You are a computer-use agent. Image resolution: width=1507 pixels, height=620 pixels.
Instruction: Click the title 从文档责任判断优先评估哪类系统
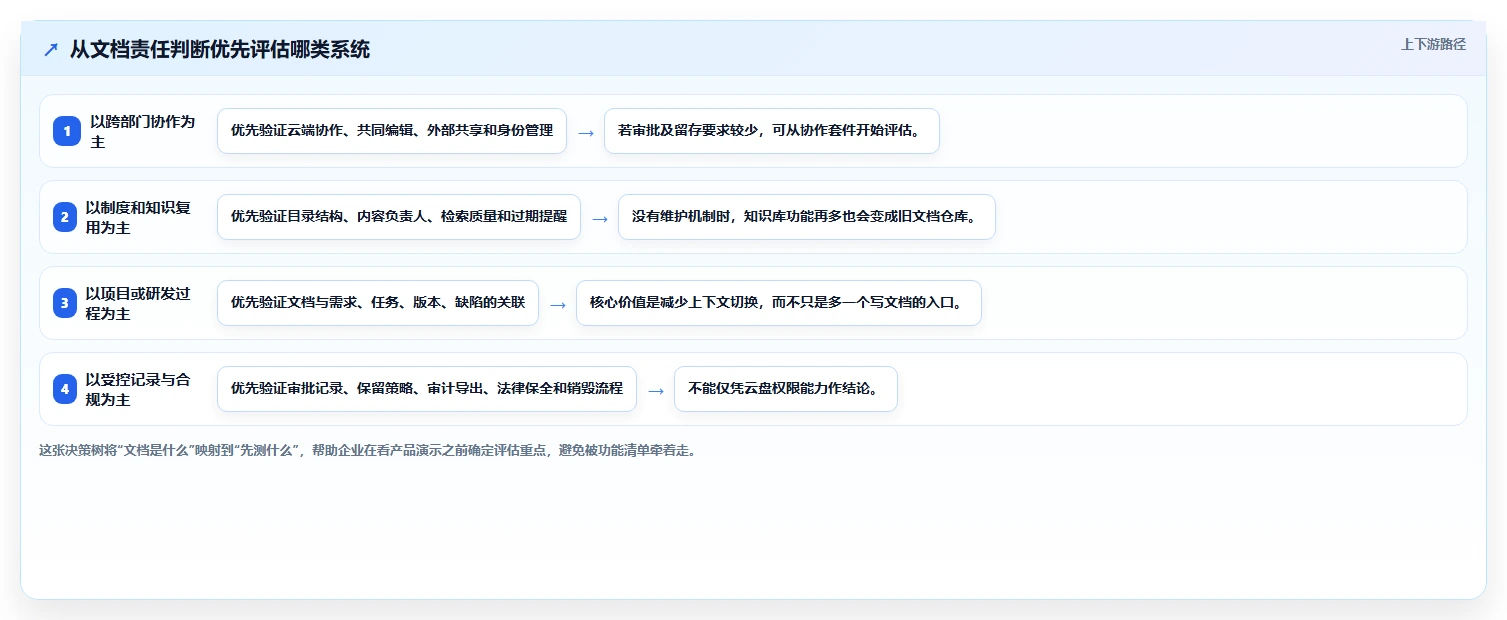220,49
